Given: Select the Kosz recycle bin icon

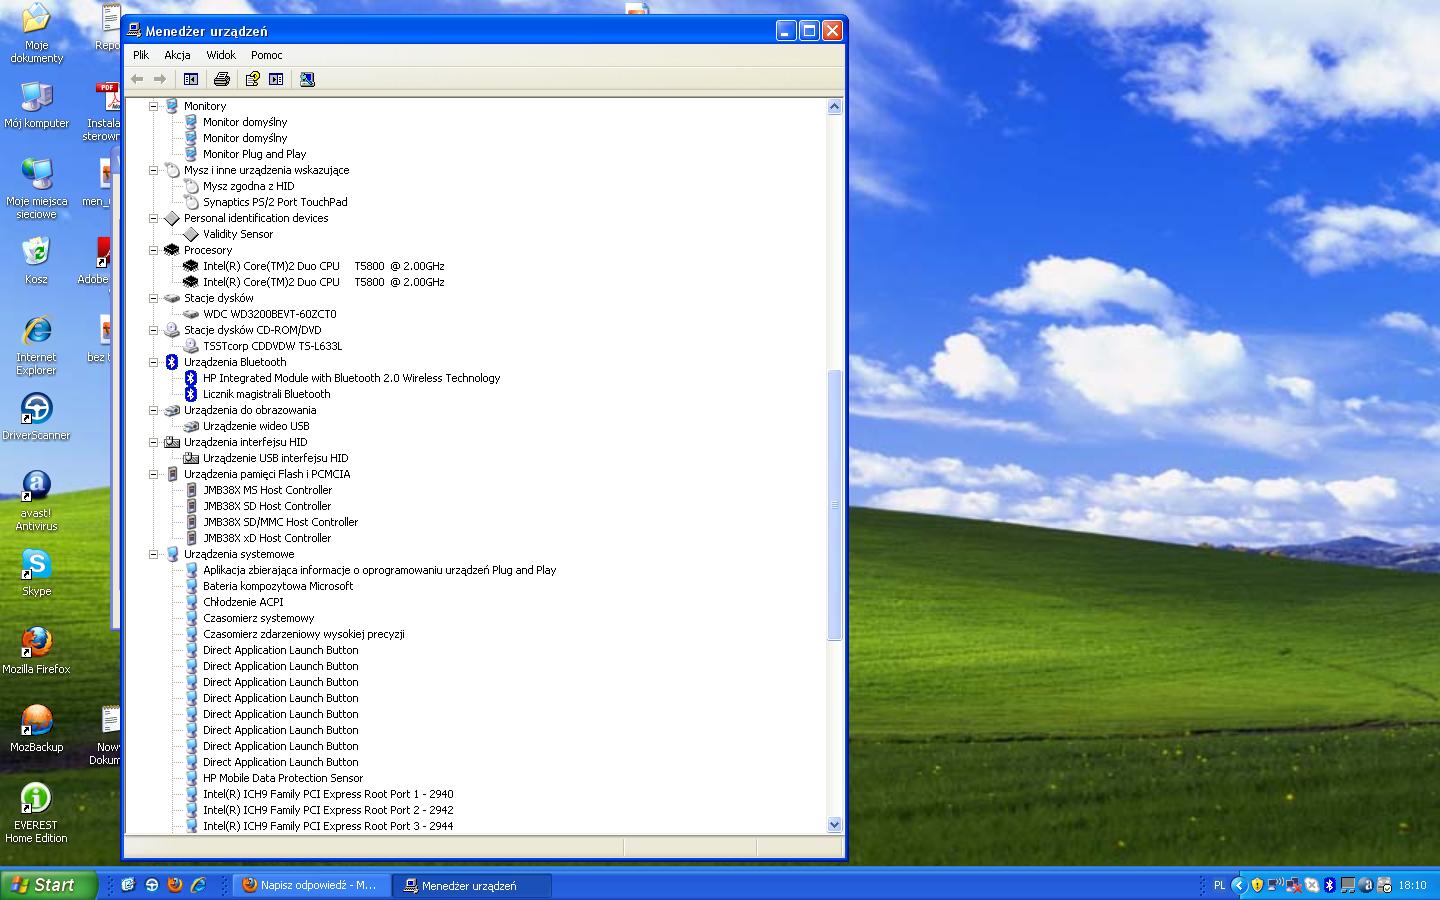Looking at the screenshot, I should [x=37, y=261].
